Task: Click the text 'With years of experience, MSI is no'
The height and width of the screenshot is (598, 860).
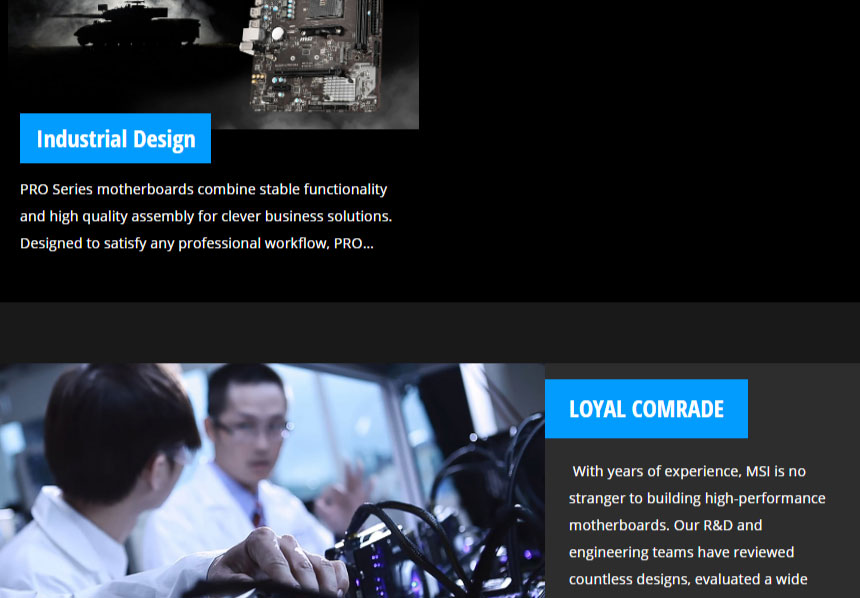Action: tap(689, 471)
